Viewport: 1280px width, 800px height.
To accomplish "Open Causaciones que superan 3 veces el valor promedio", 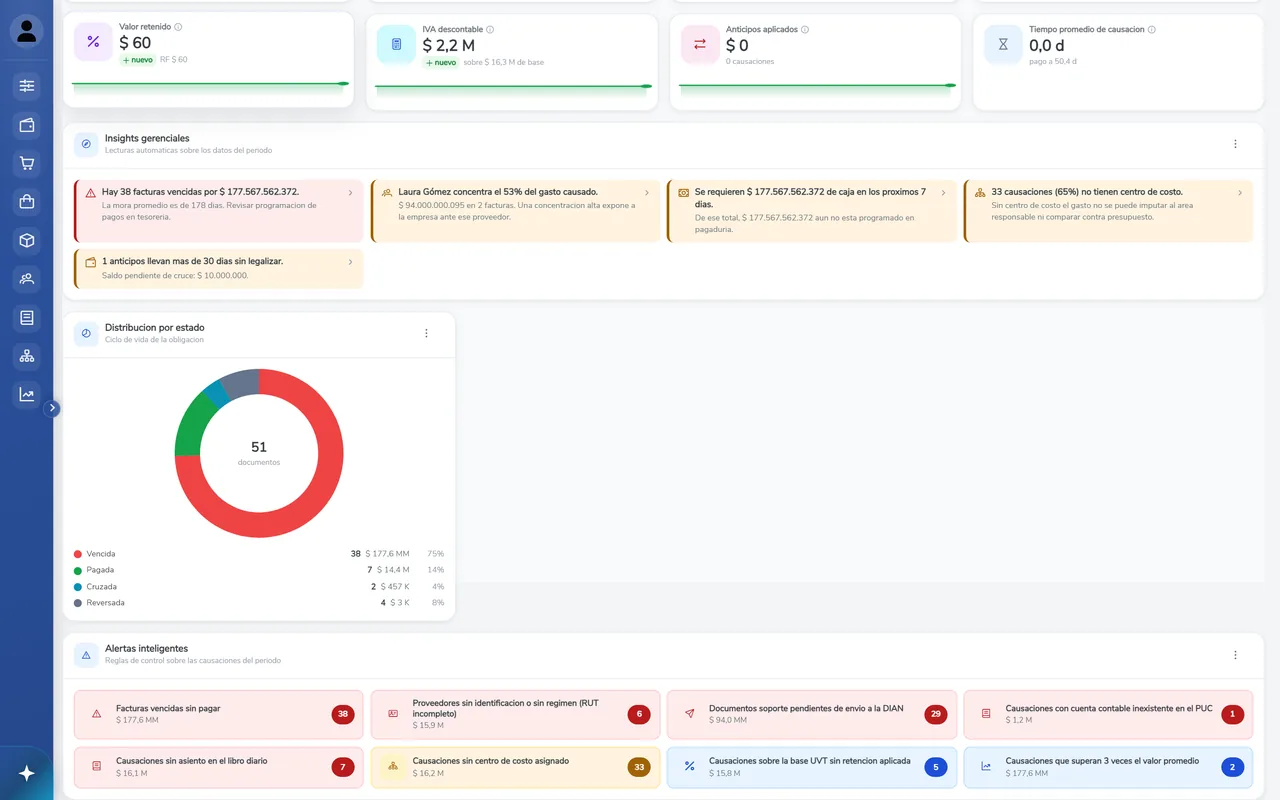I will tap(1108, 767).
